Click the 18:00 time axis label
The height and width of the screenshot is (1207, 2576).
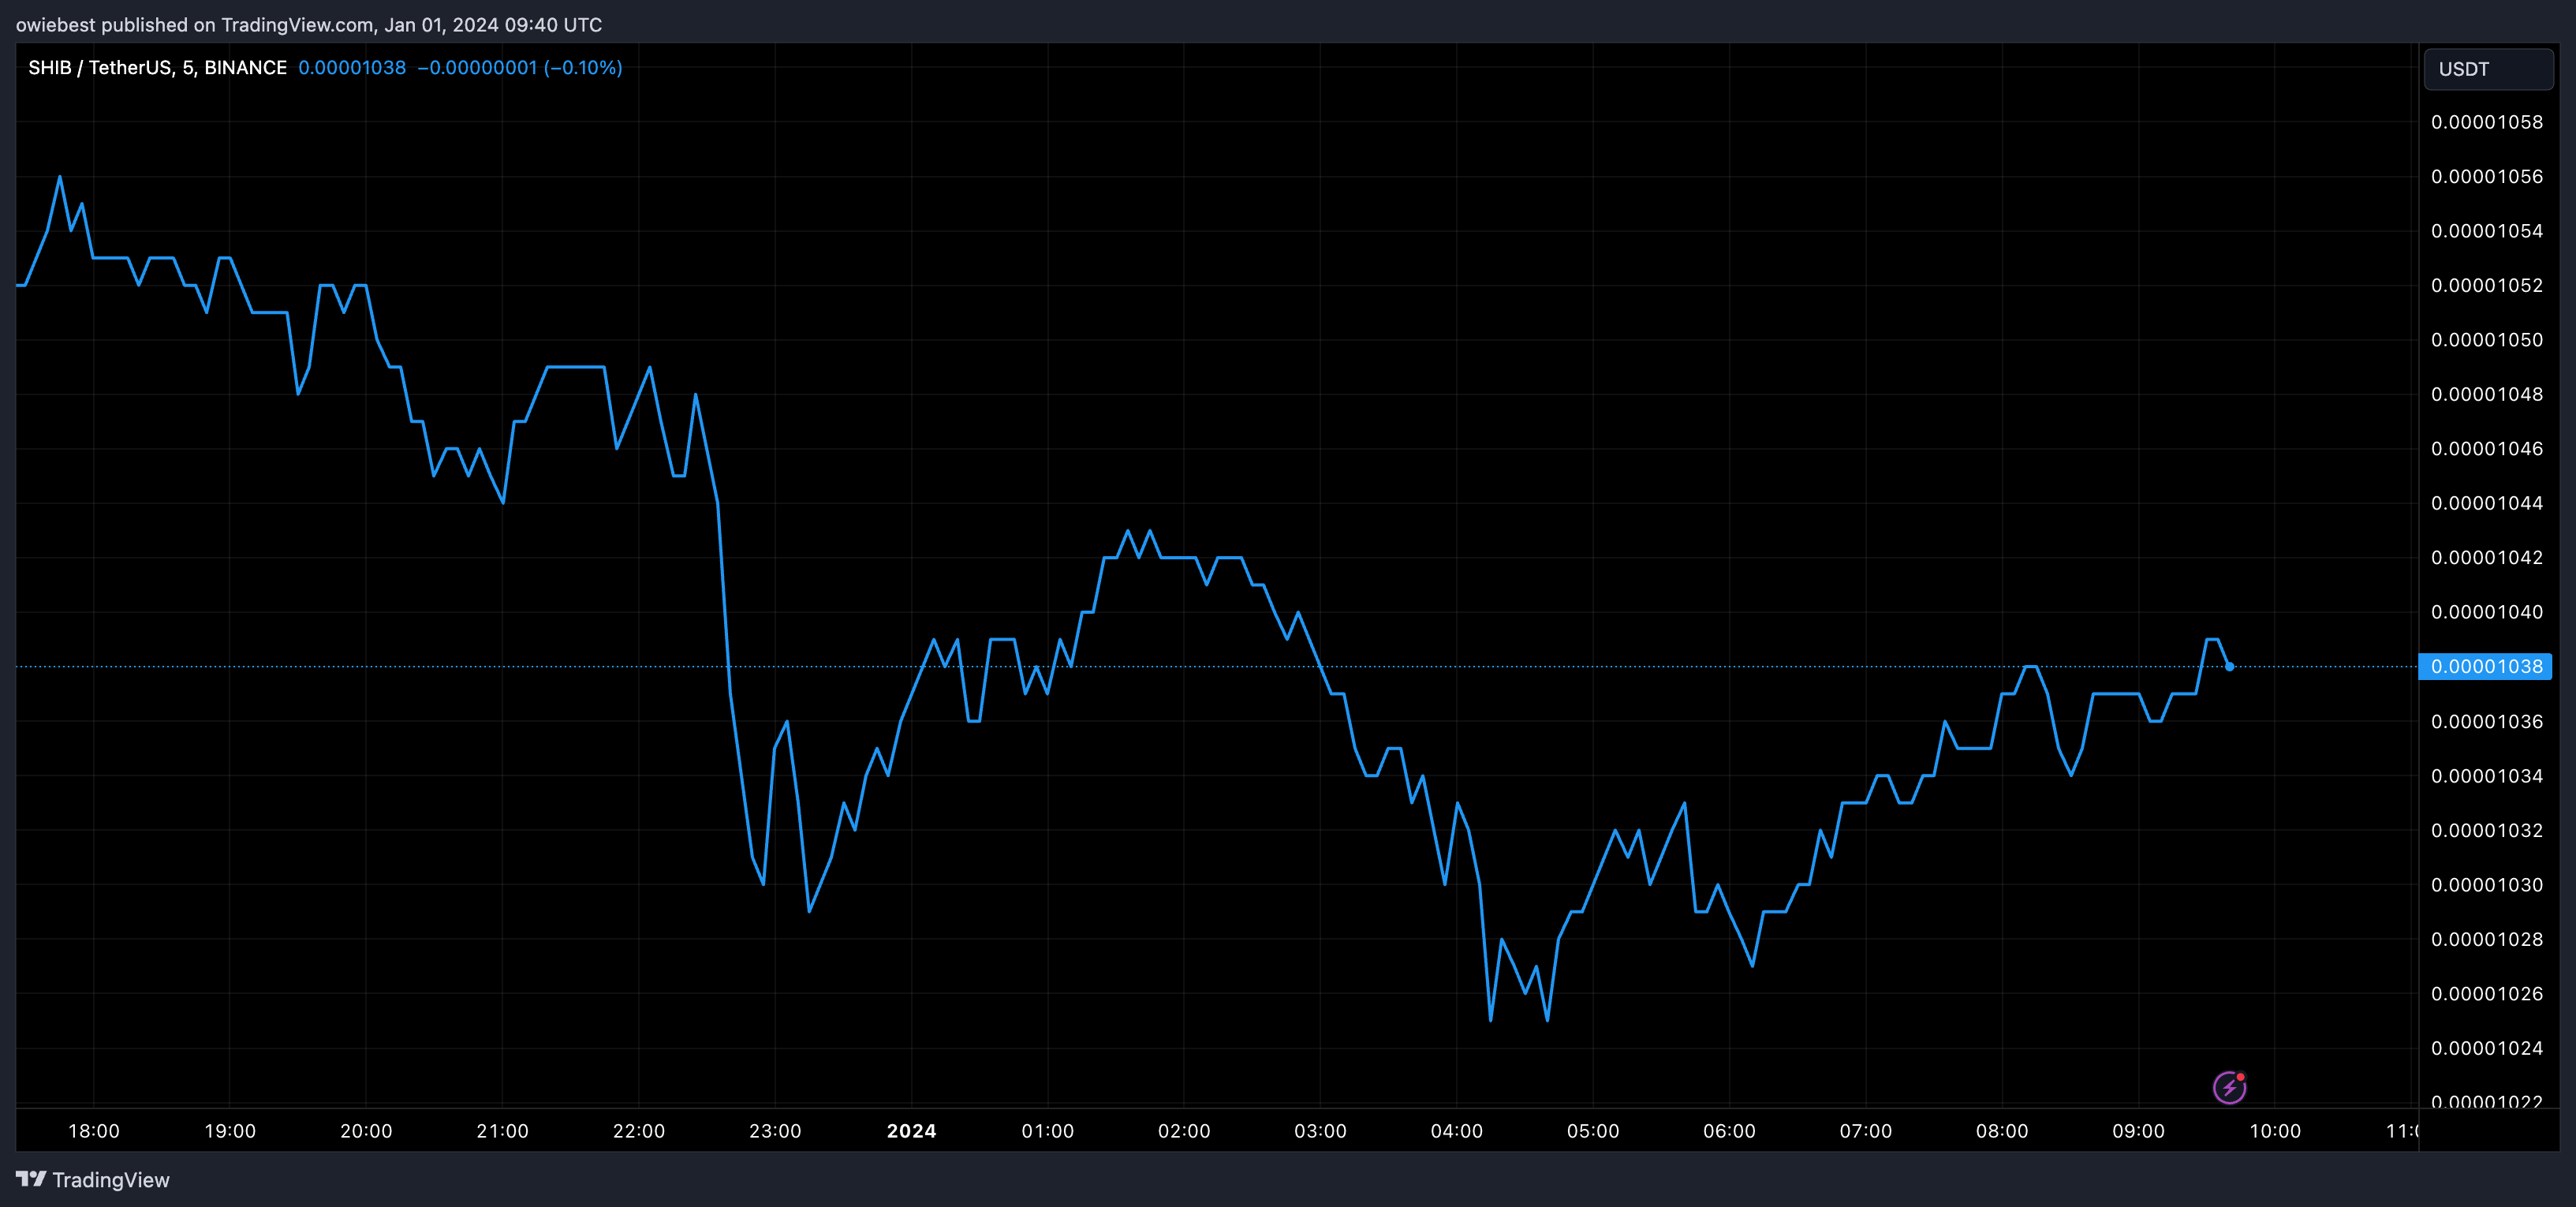pos(94,1131)
